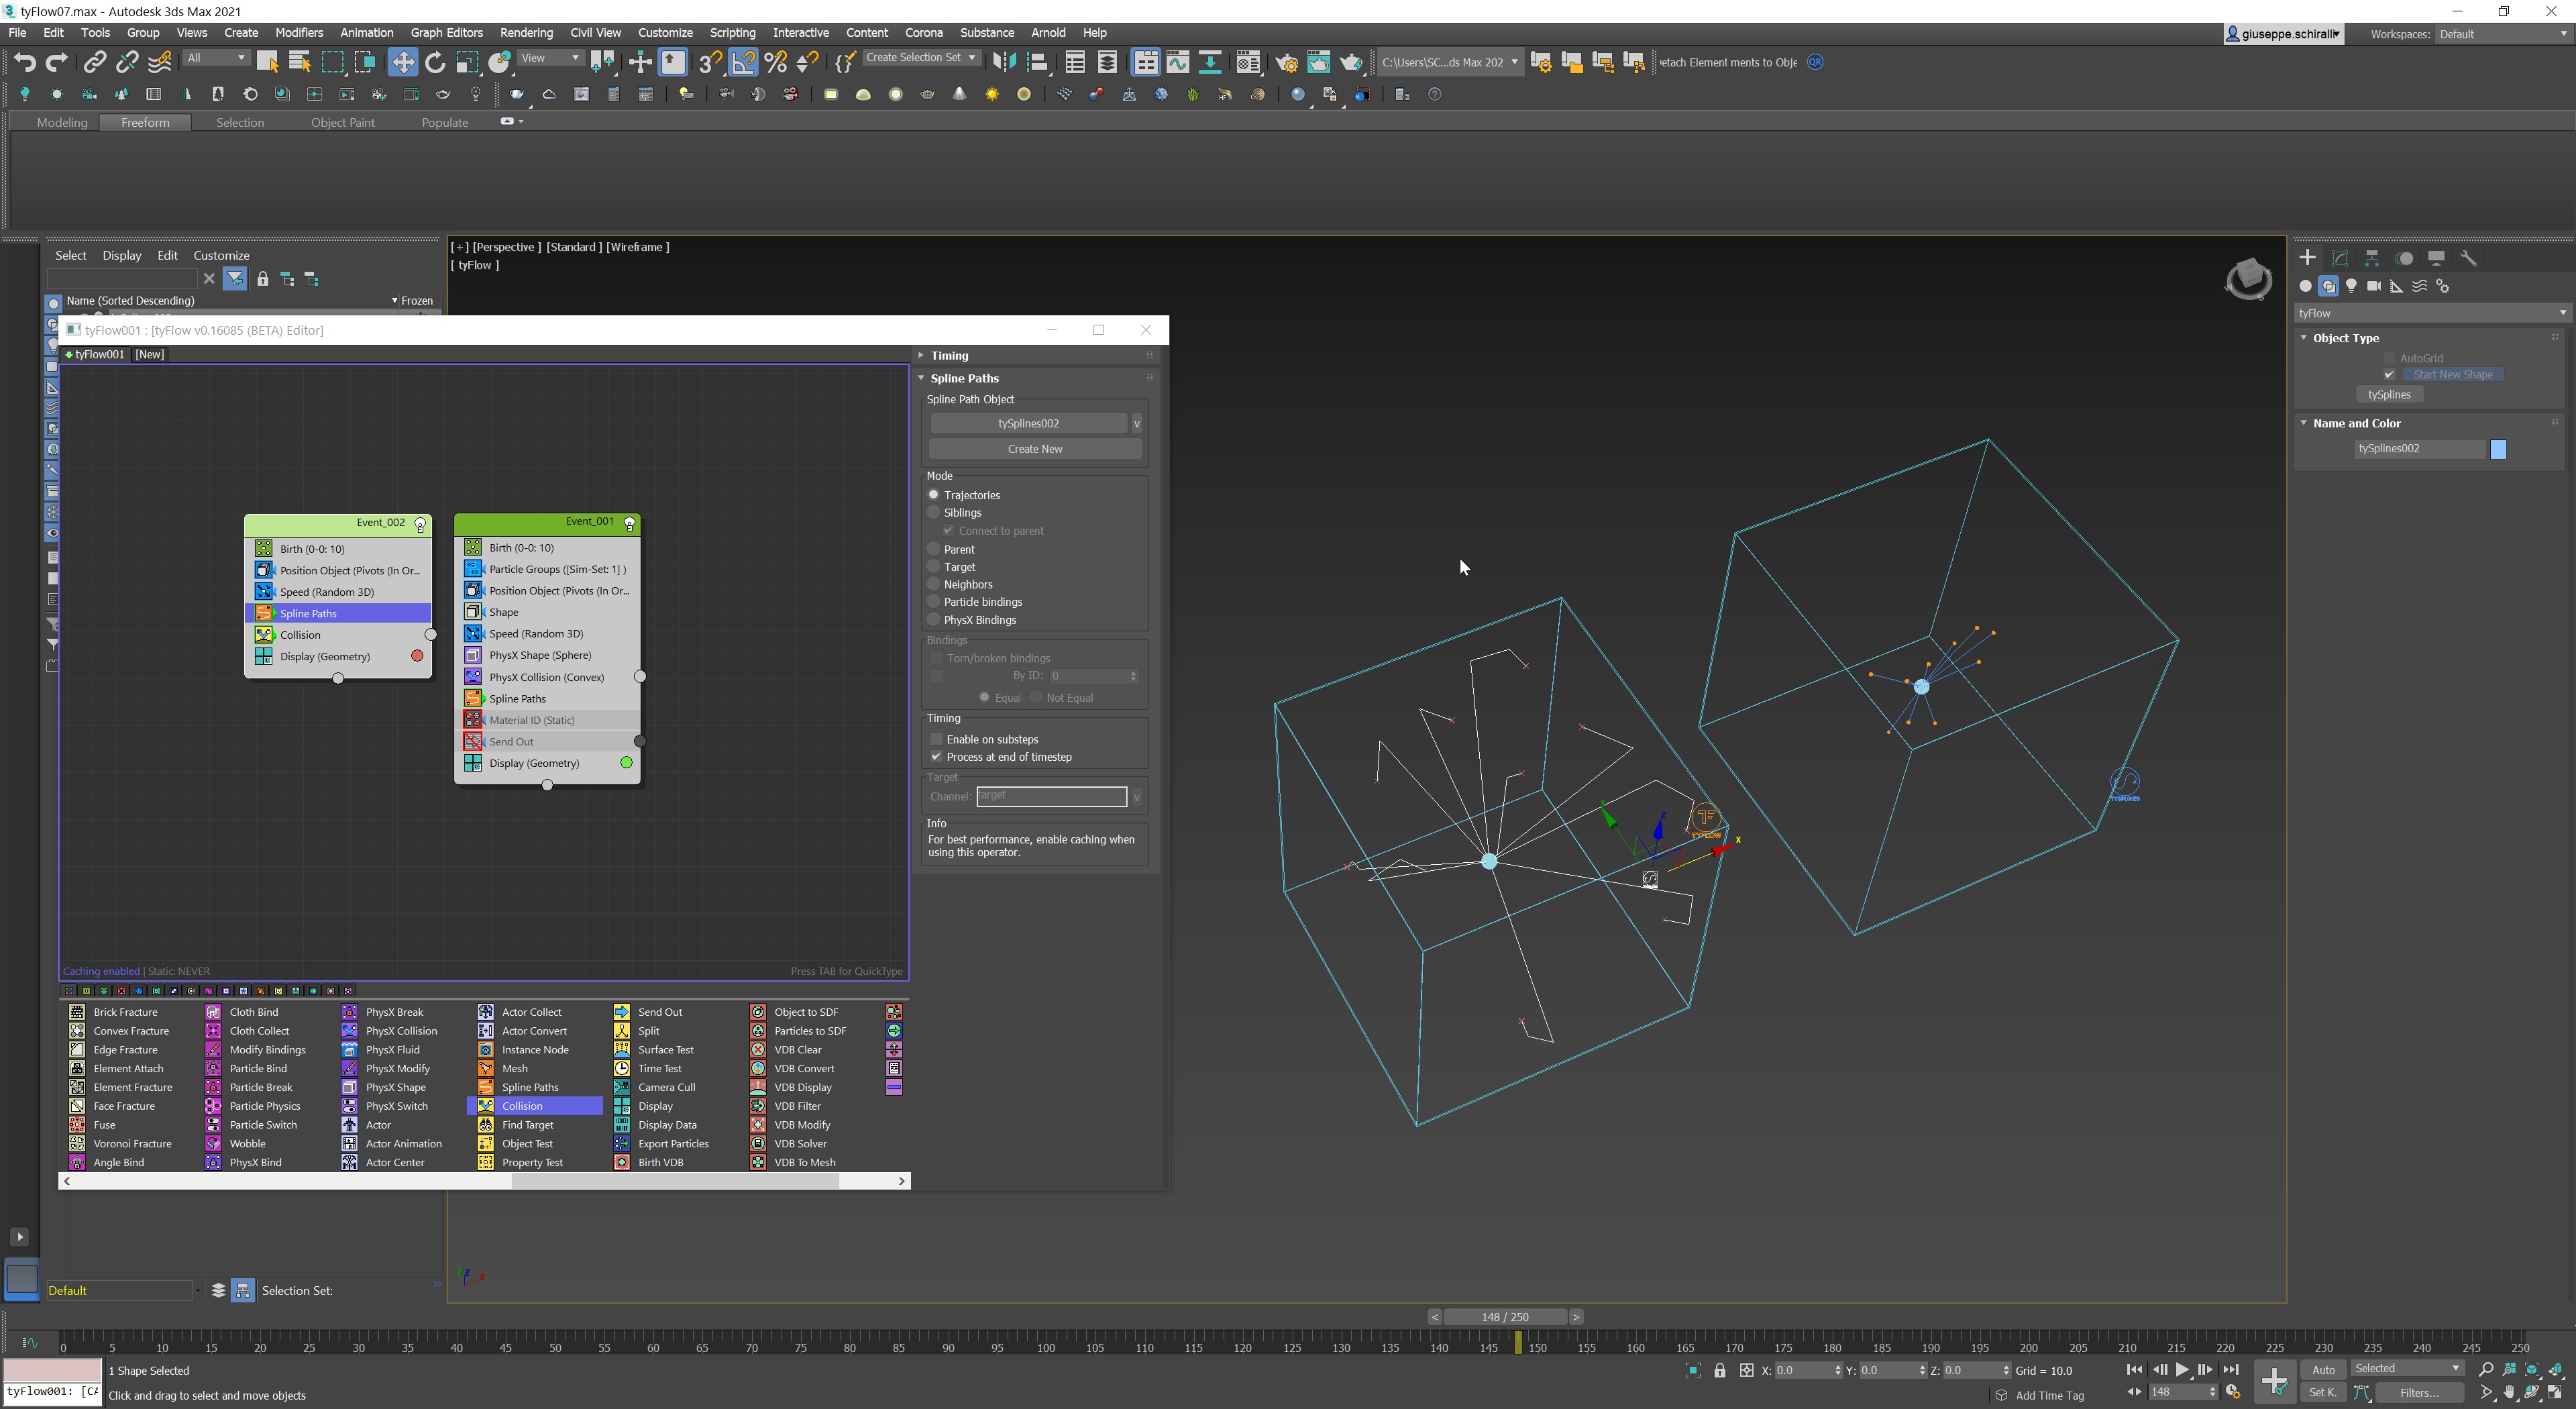Click the Spline Paths operator in Event_002
This screenshot has height=1409, width=2576.
[x=308, y=613]
